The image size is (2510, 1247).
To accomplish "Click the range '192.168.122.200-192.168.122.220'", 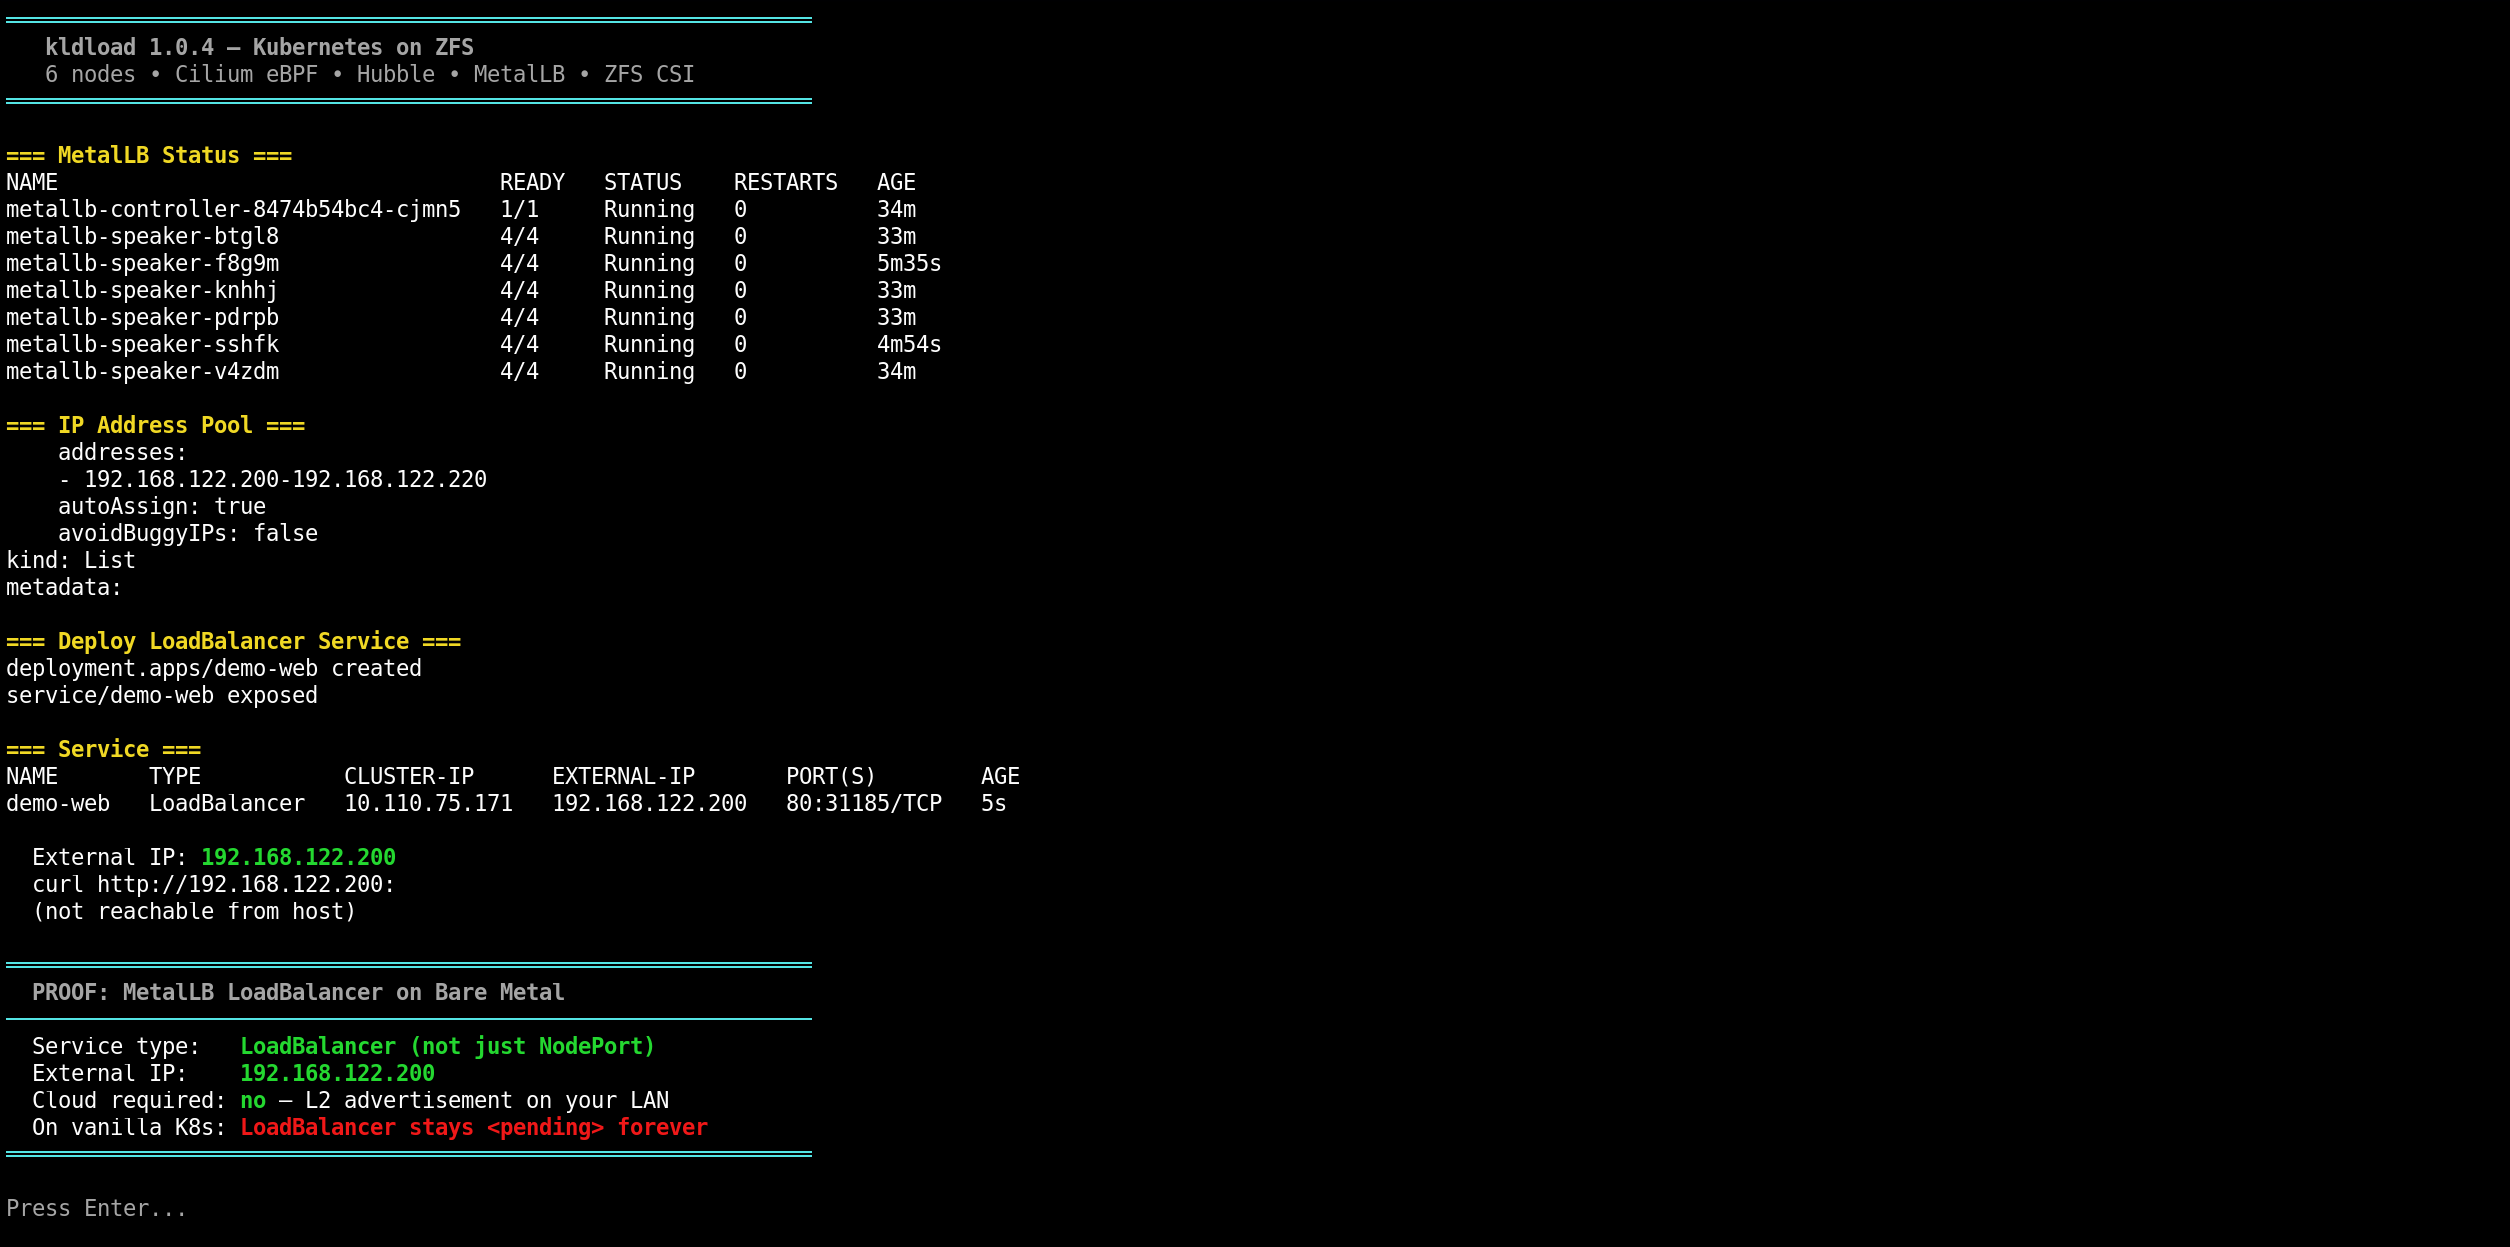I will pyautogui.click(x=285, y=479).
